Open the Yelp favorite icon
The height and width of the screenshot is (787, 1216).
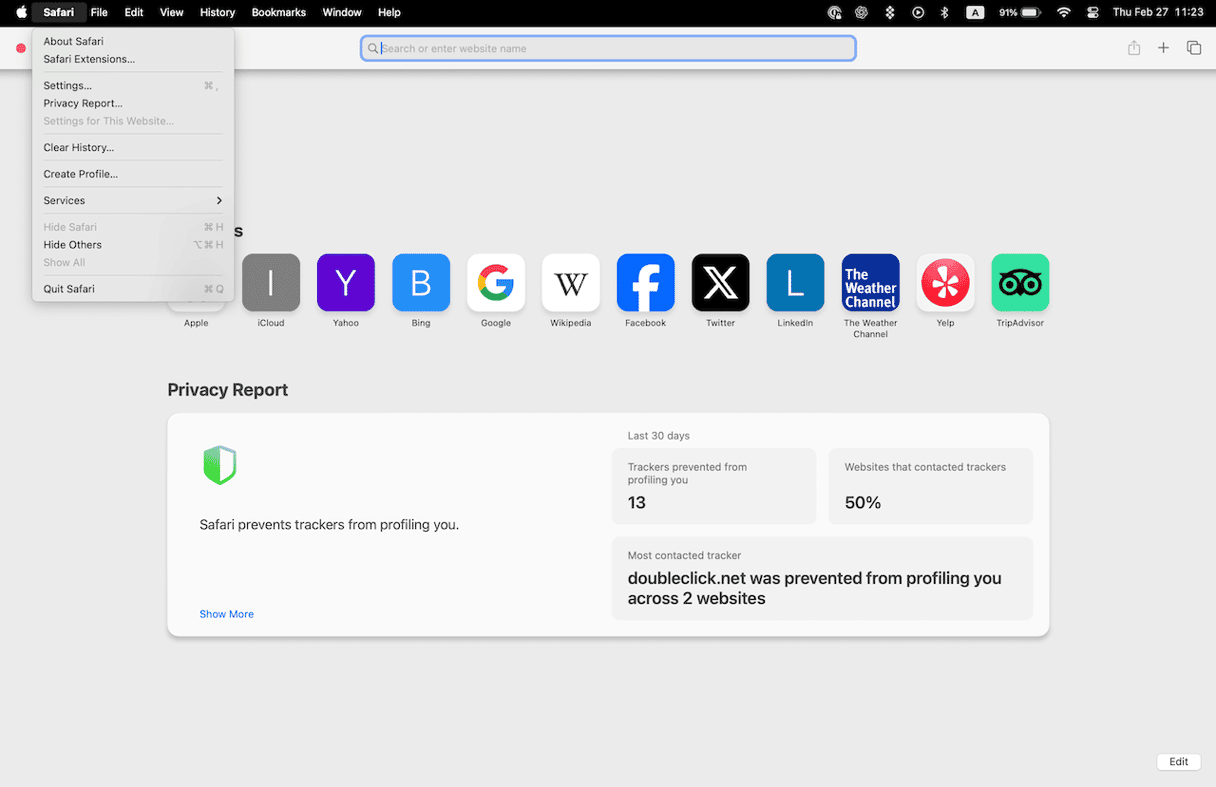pos(945,283)
